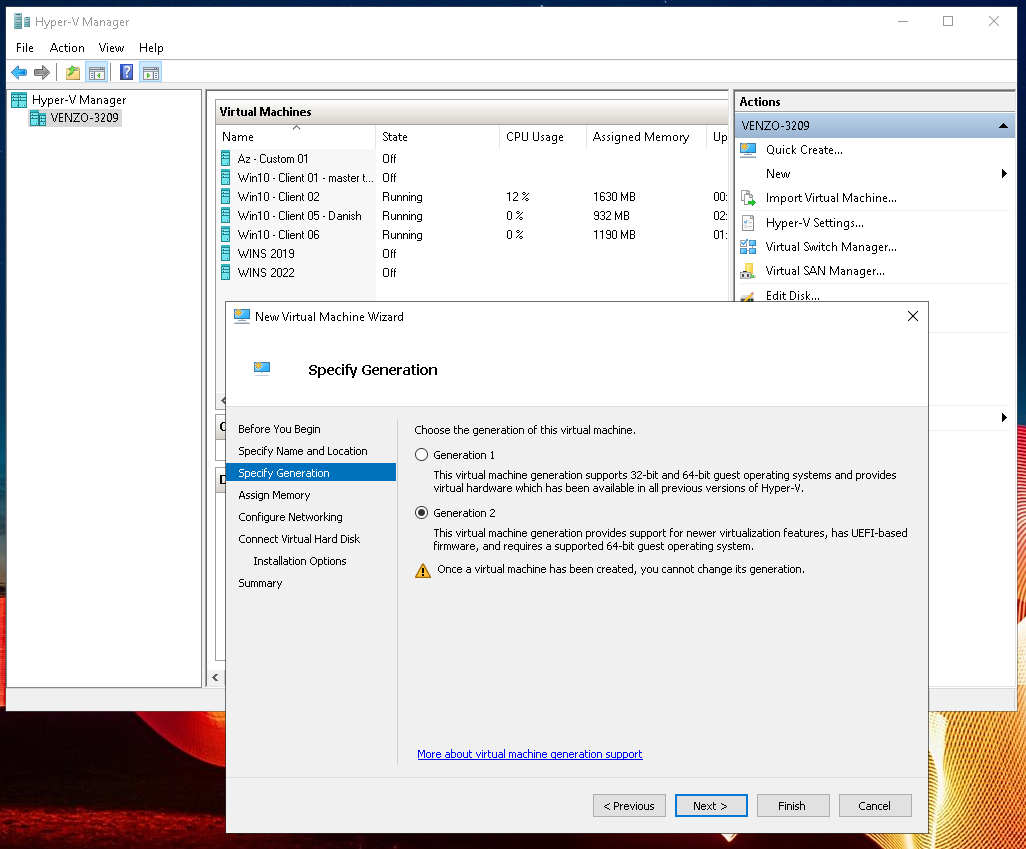Go to Assign Memory wizard step
The width and height of the screenshot is (1026, 849).
(274, 495)
